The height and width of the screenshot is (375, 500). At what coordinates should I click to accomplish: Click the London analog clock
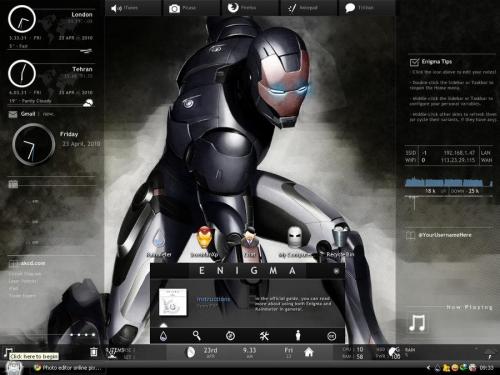(x=22, y=19)
